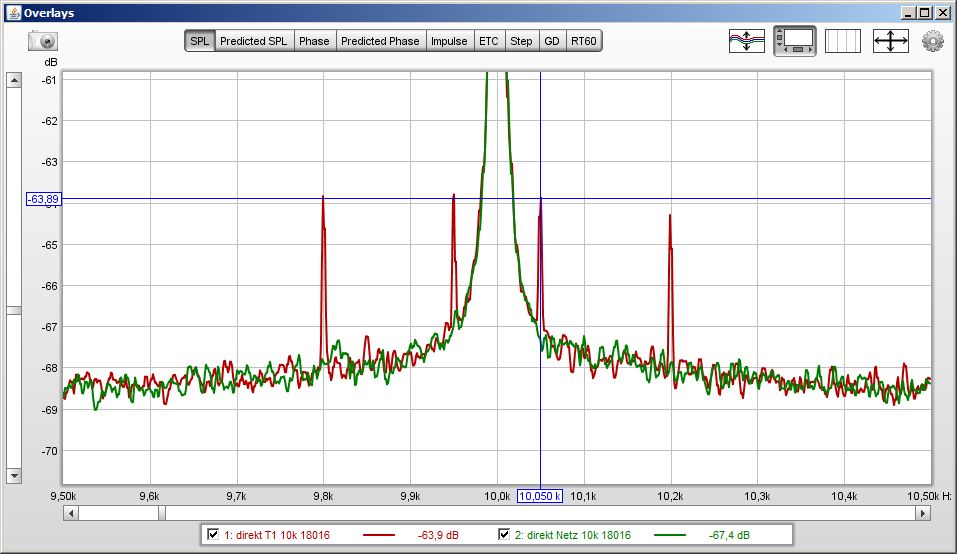The height and width of the screenshot is (554, 957).
Task: Click horizontal scrollbar right arrow
Action: pos(923,514)
